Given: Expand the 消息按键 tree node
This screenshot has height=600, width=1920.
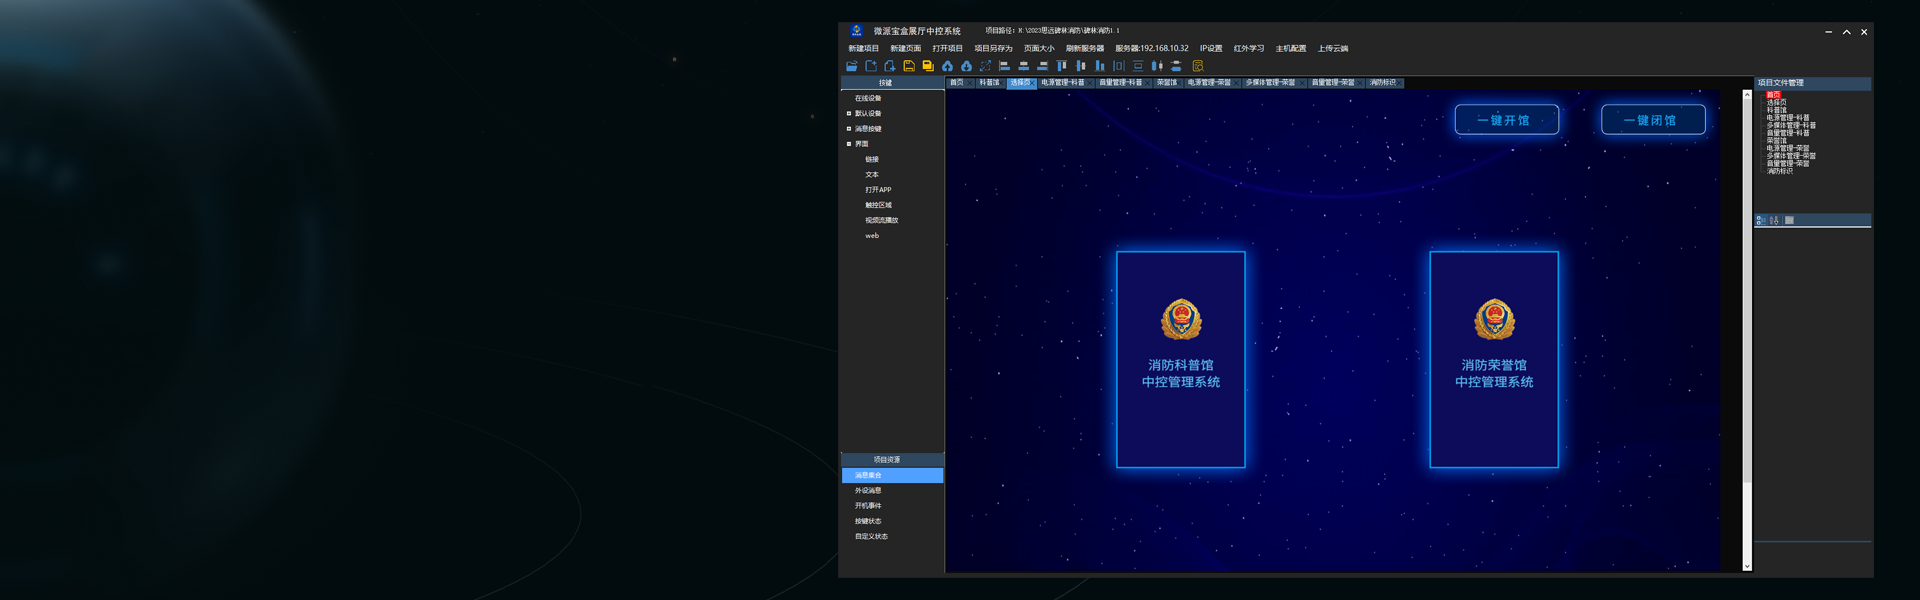Looking at the screenshot, I should [x=849, y=129].
